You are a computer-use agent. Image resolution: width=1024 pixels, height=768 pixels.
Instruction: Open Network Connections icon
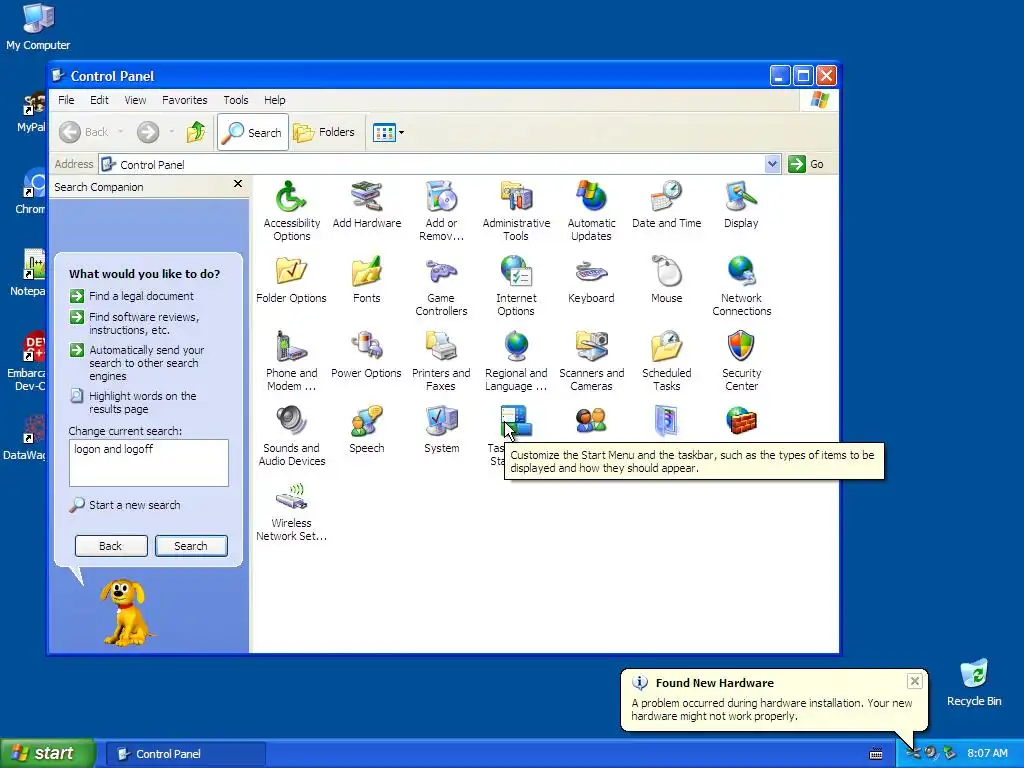(x=741, y=285)
